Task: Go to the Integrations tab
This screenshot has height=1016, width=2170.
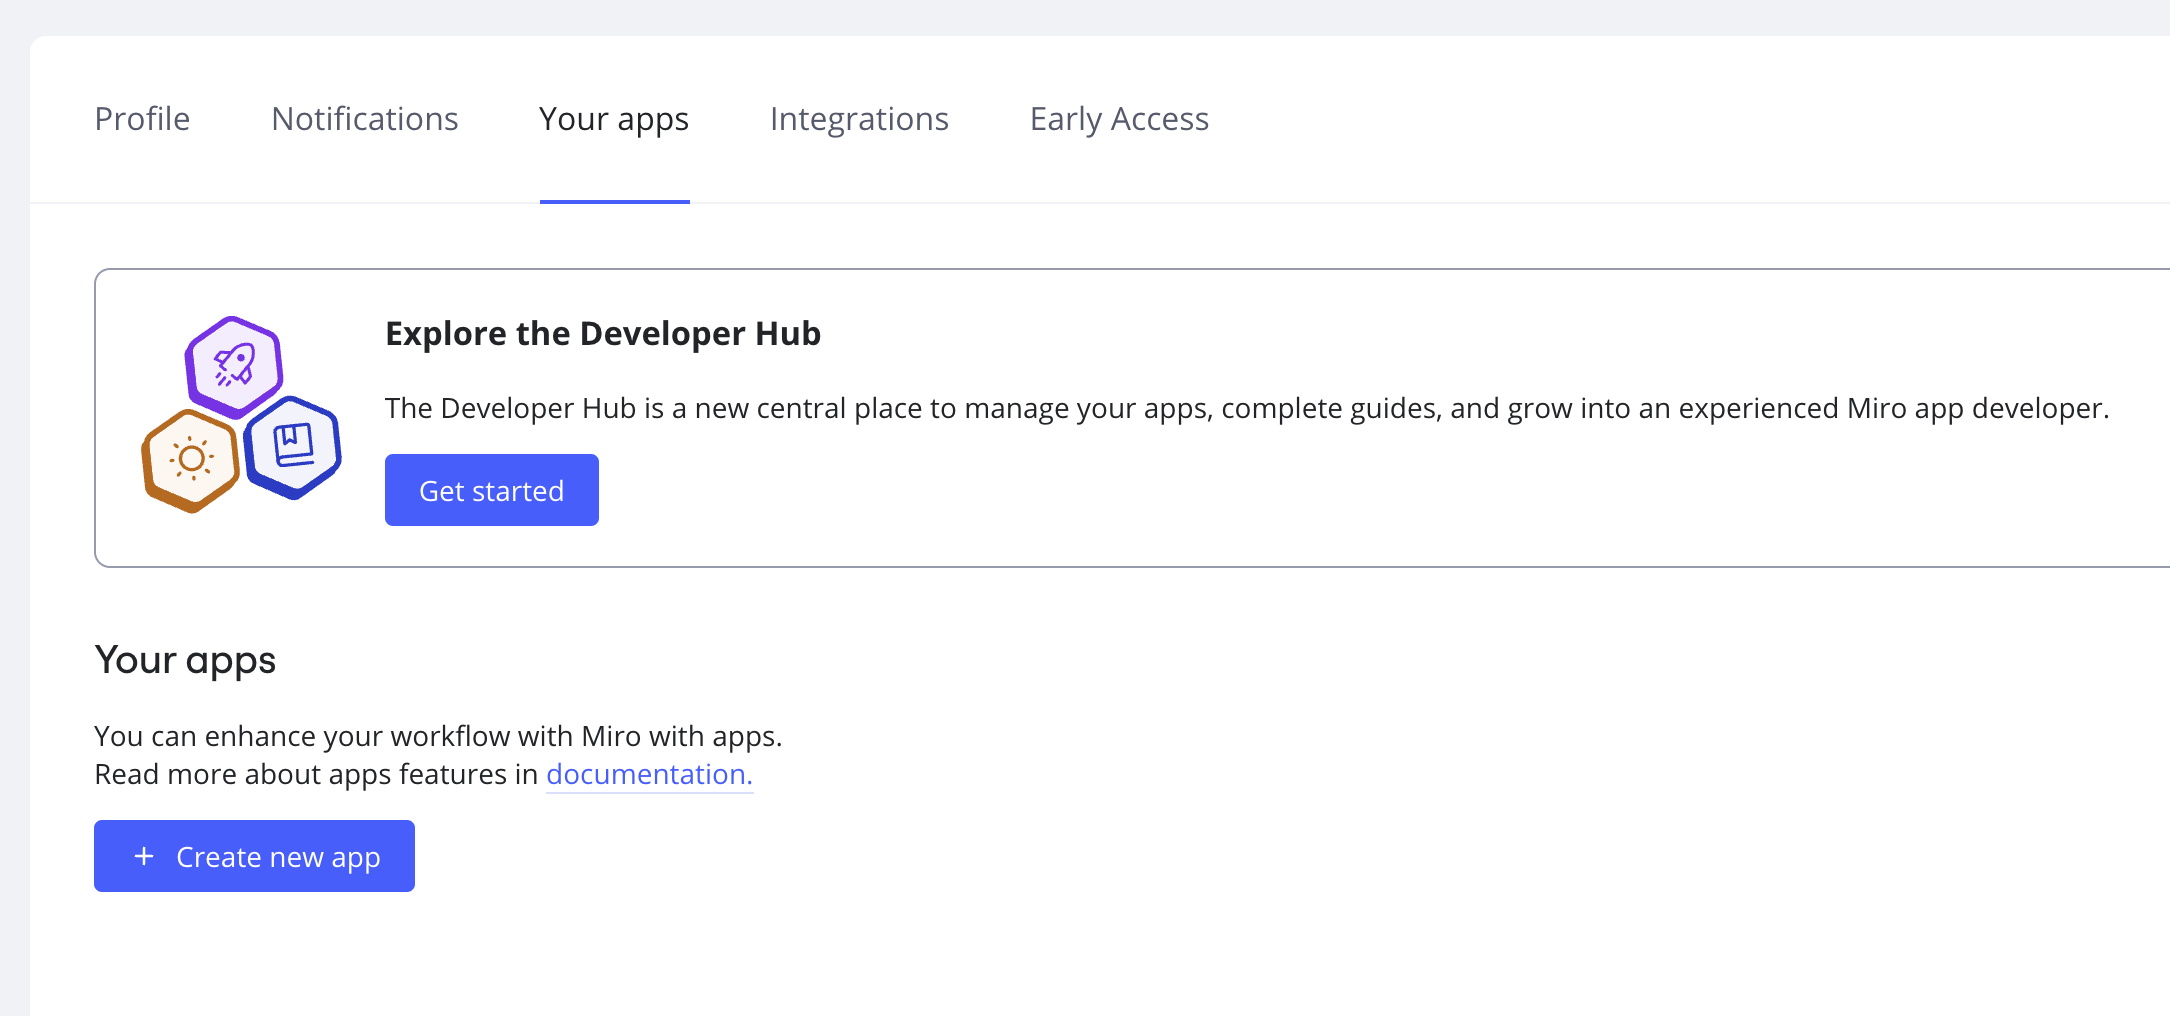Action: click(859, 119)
